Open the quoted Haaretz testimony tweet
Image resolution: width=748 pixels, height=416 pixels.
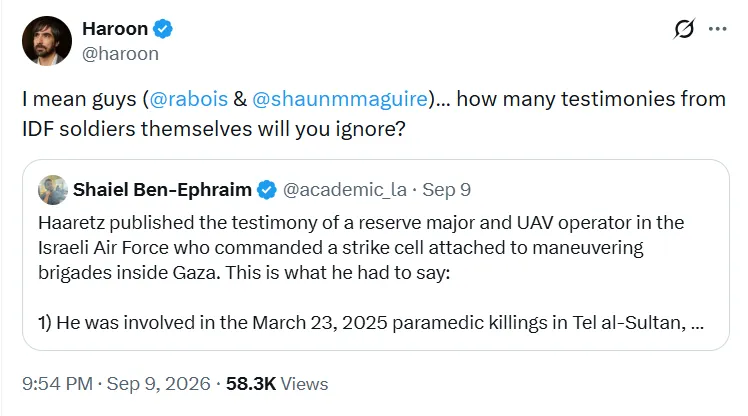(376, 255)
